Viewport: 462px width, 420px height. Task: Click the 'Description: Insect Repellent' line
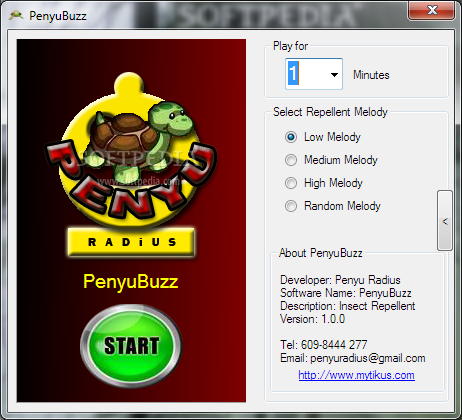(x=347, y=306)
